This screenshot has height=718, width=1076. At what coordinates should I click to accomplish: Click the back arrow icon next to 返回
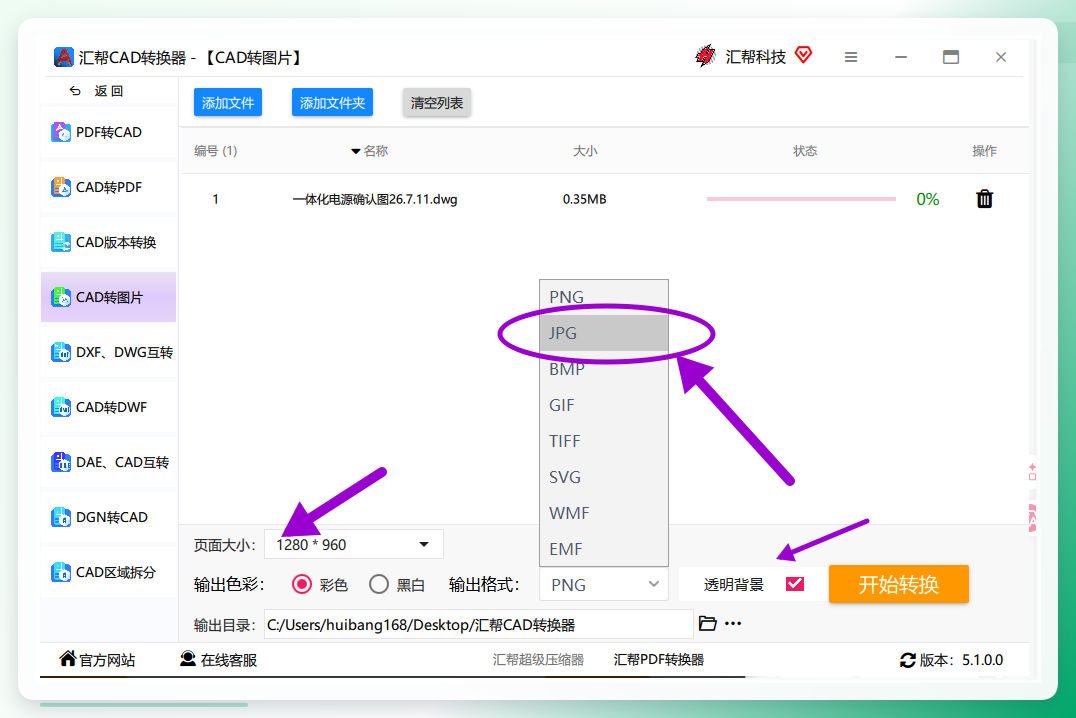[x=75, y=91]
